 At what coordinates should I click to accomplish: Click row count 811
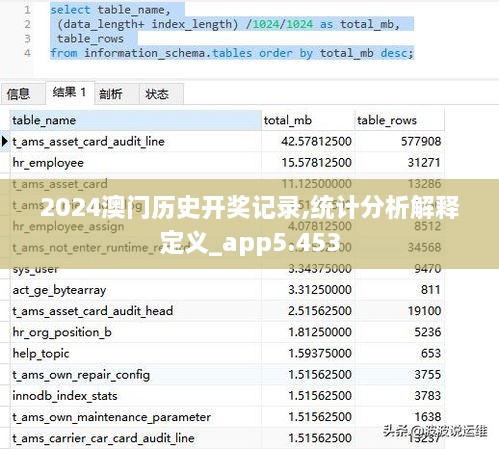[431, 290]
